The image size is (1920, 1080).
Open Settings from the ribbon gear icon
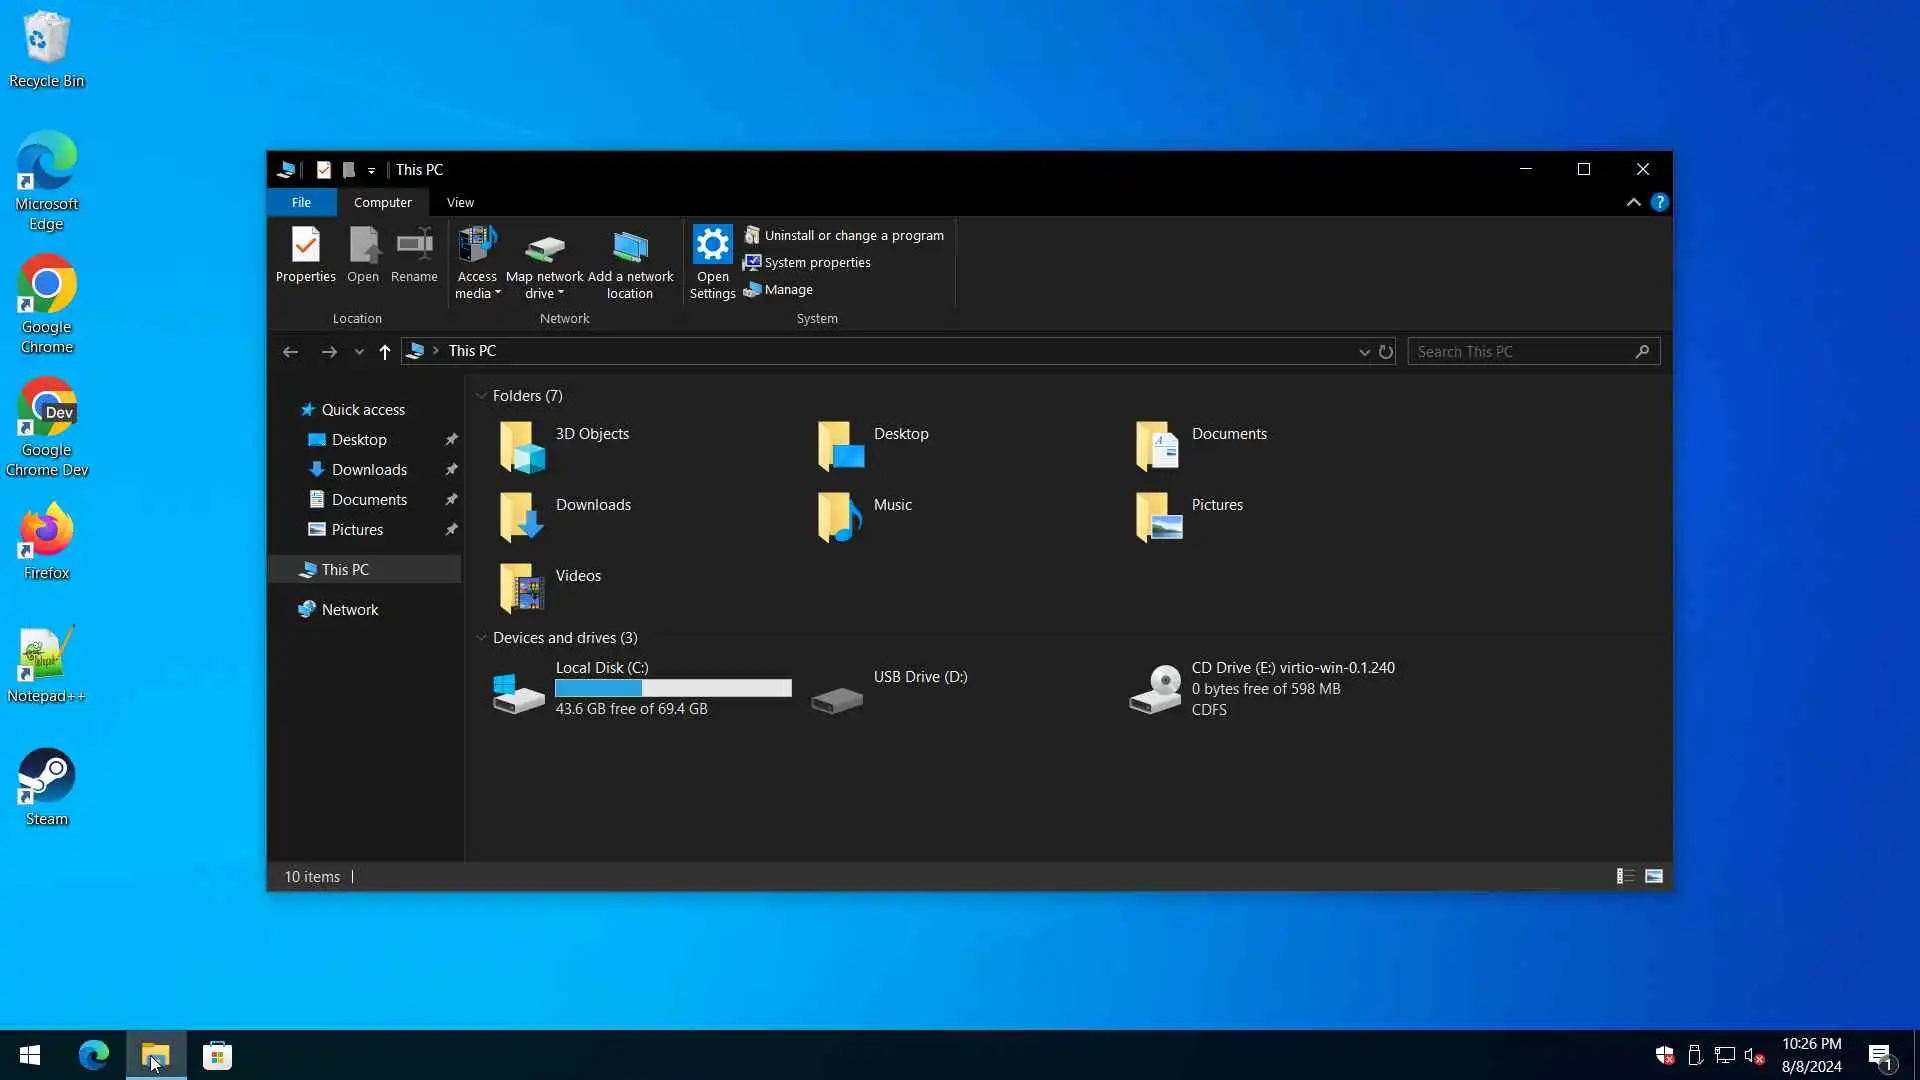(712, 246)
